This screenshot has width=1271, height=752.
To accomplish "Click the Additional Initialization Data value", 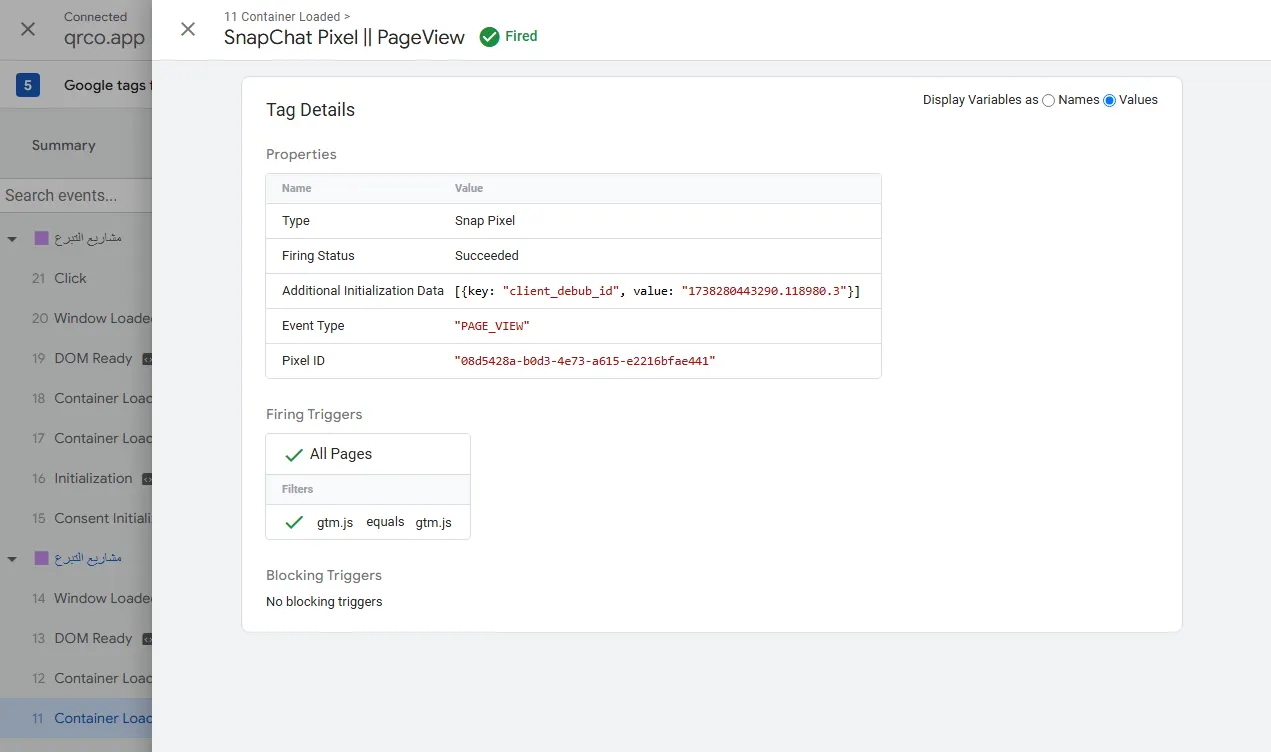I will 657,291.
